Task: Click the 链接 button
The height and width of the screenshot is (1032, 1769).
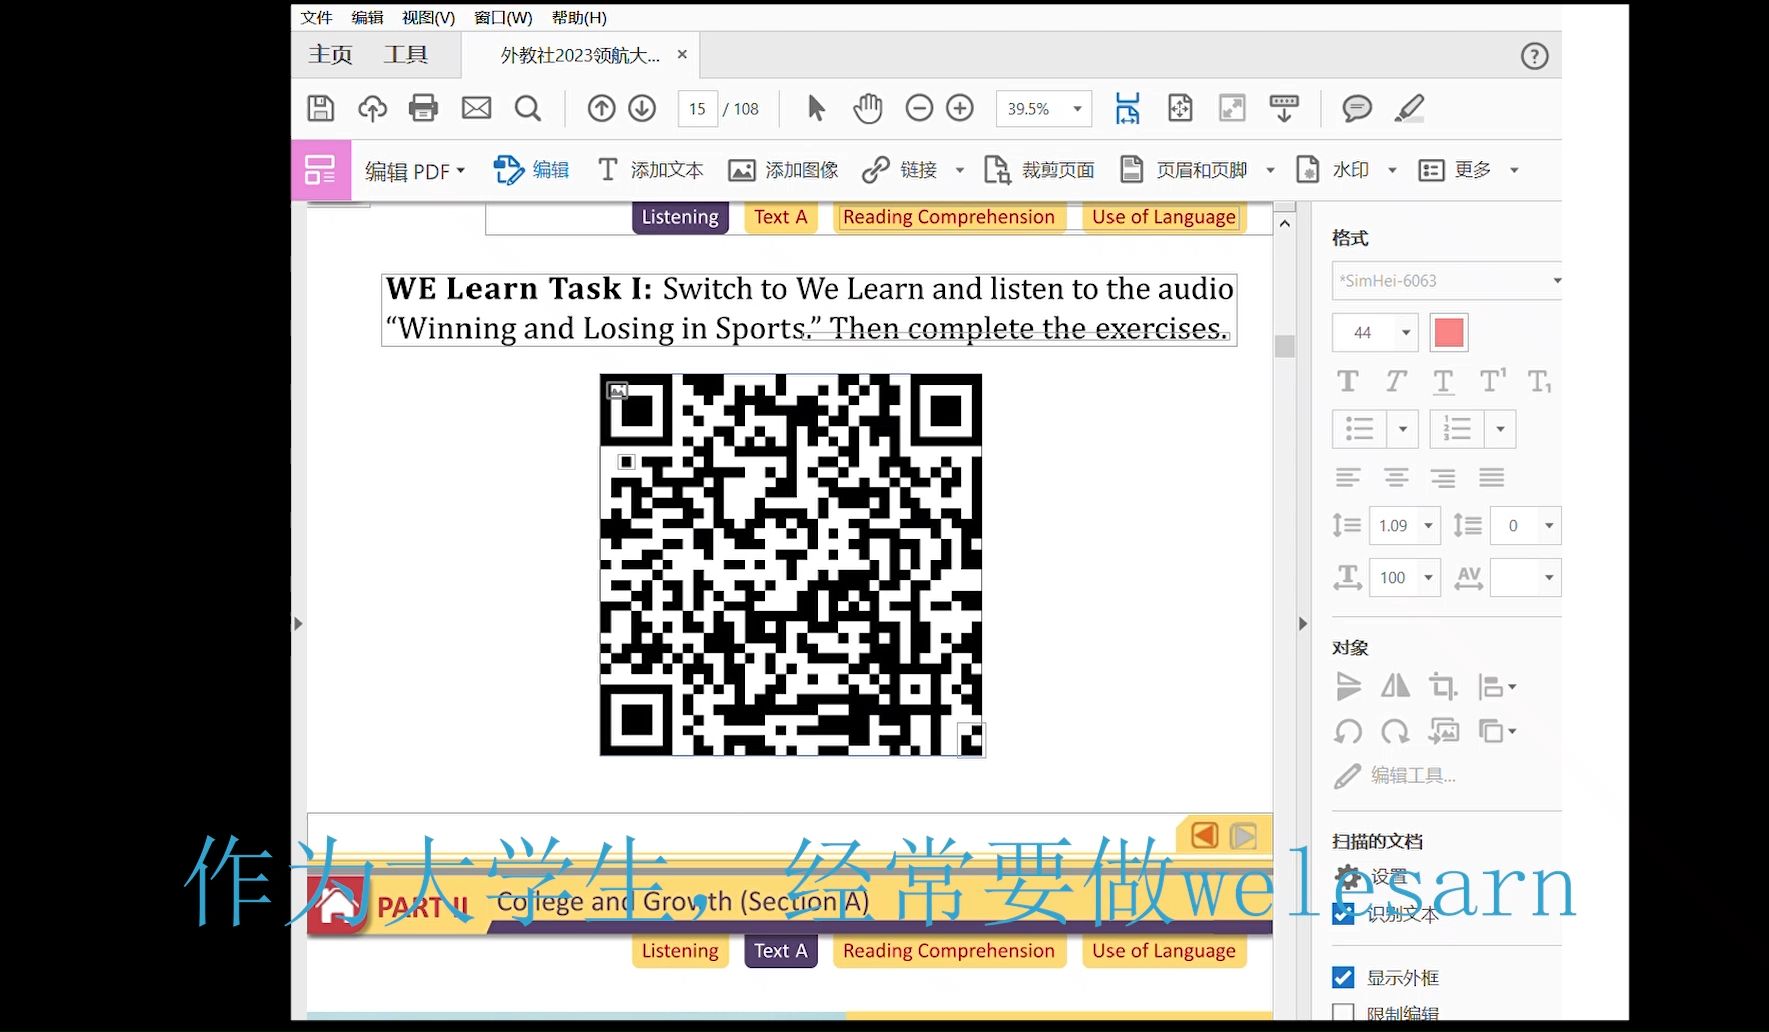Action: pyautogui.click(x=900, y=170)
